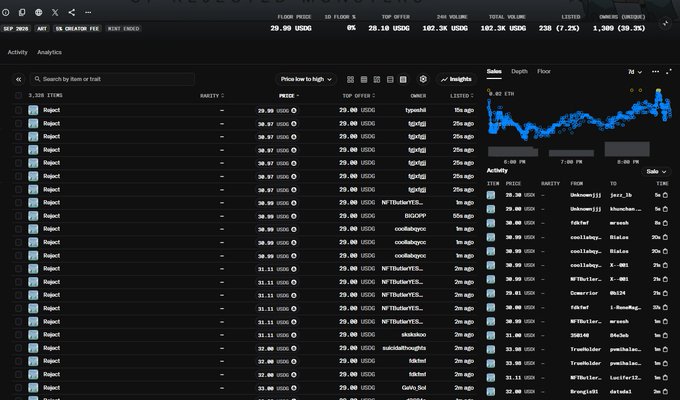Check the box for GaVo_Sol's Reject listing
680x400 pixels.
click(x=18, y=388)
